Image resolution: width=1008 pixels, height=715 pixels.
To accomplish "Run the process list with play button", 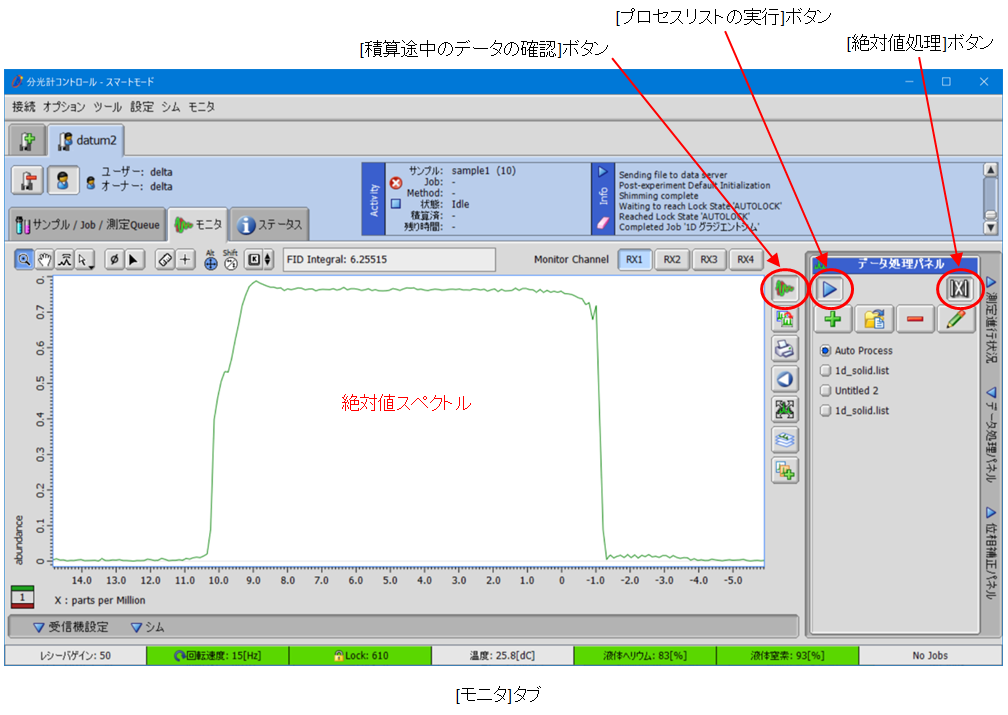I will pos(830,289).
